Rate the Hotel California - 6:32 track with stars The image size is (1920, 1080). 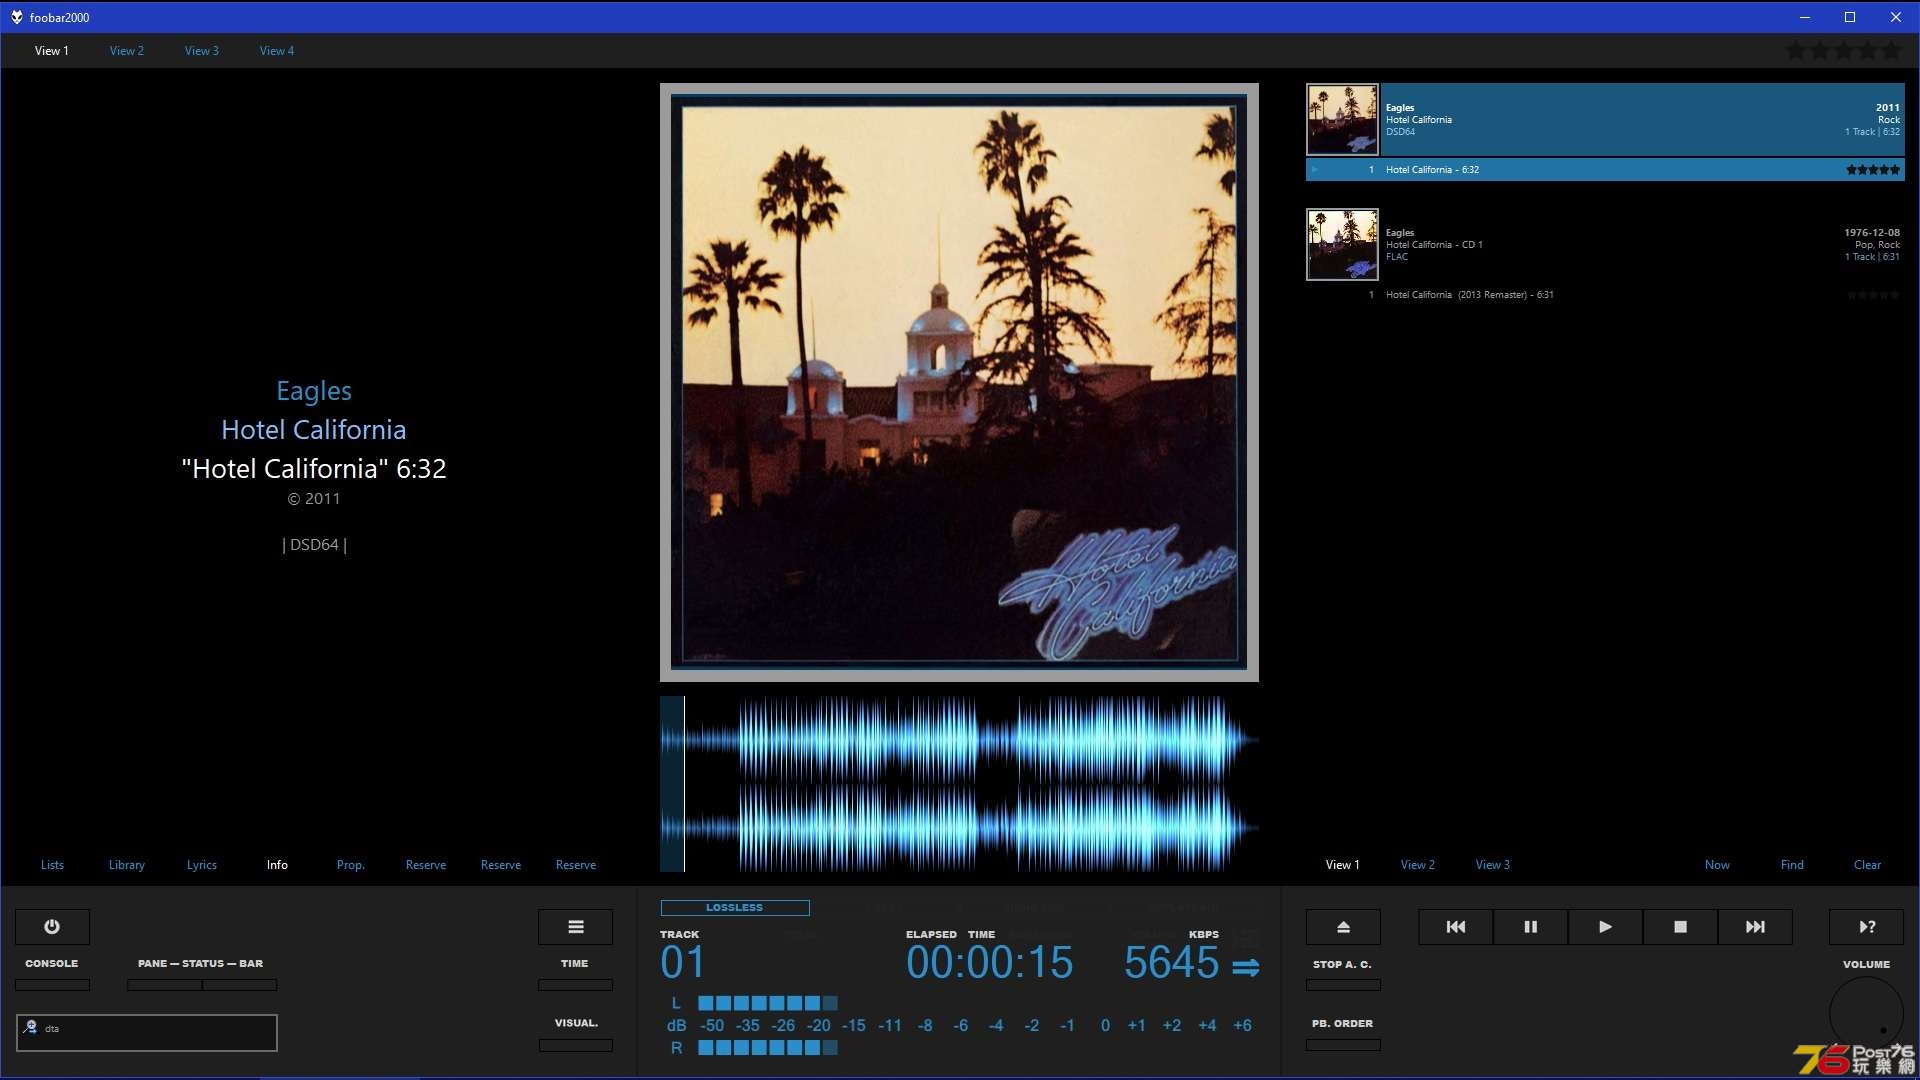(1873, 170)
